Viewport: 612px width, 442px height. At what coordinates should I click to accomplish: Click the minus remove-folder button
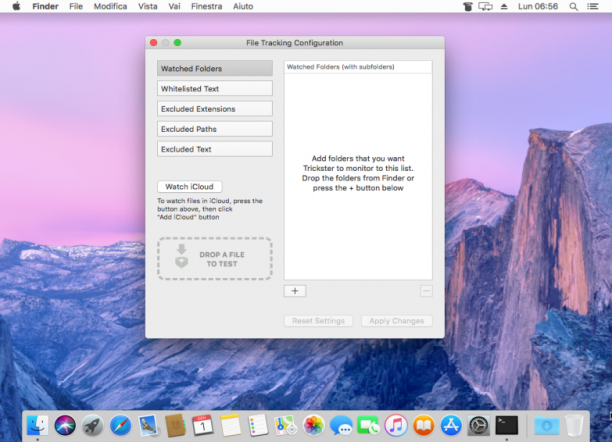point(426,291)
